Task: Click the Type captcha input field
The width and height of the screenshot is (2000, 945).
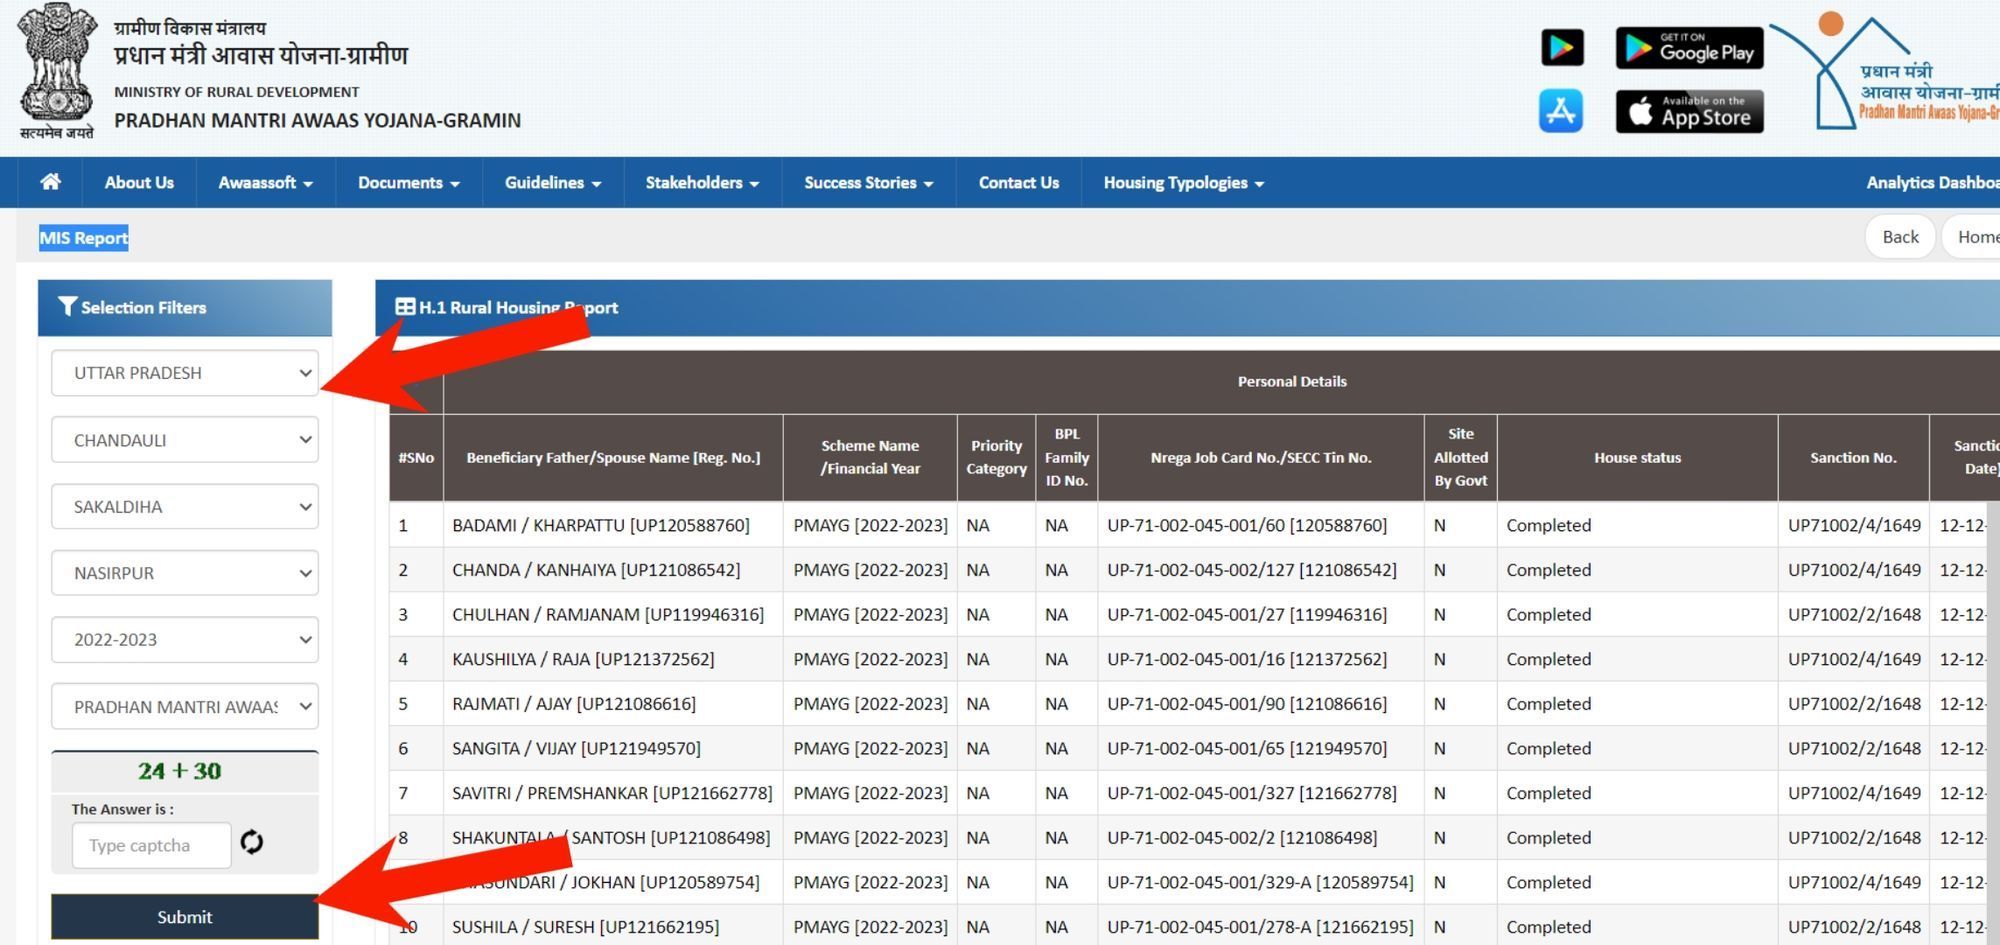Action: point(151,845)
